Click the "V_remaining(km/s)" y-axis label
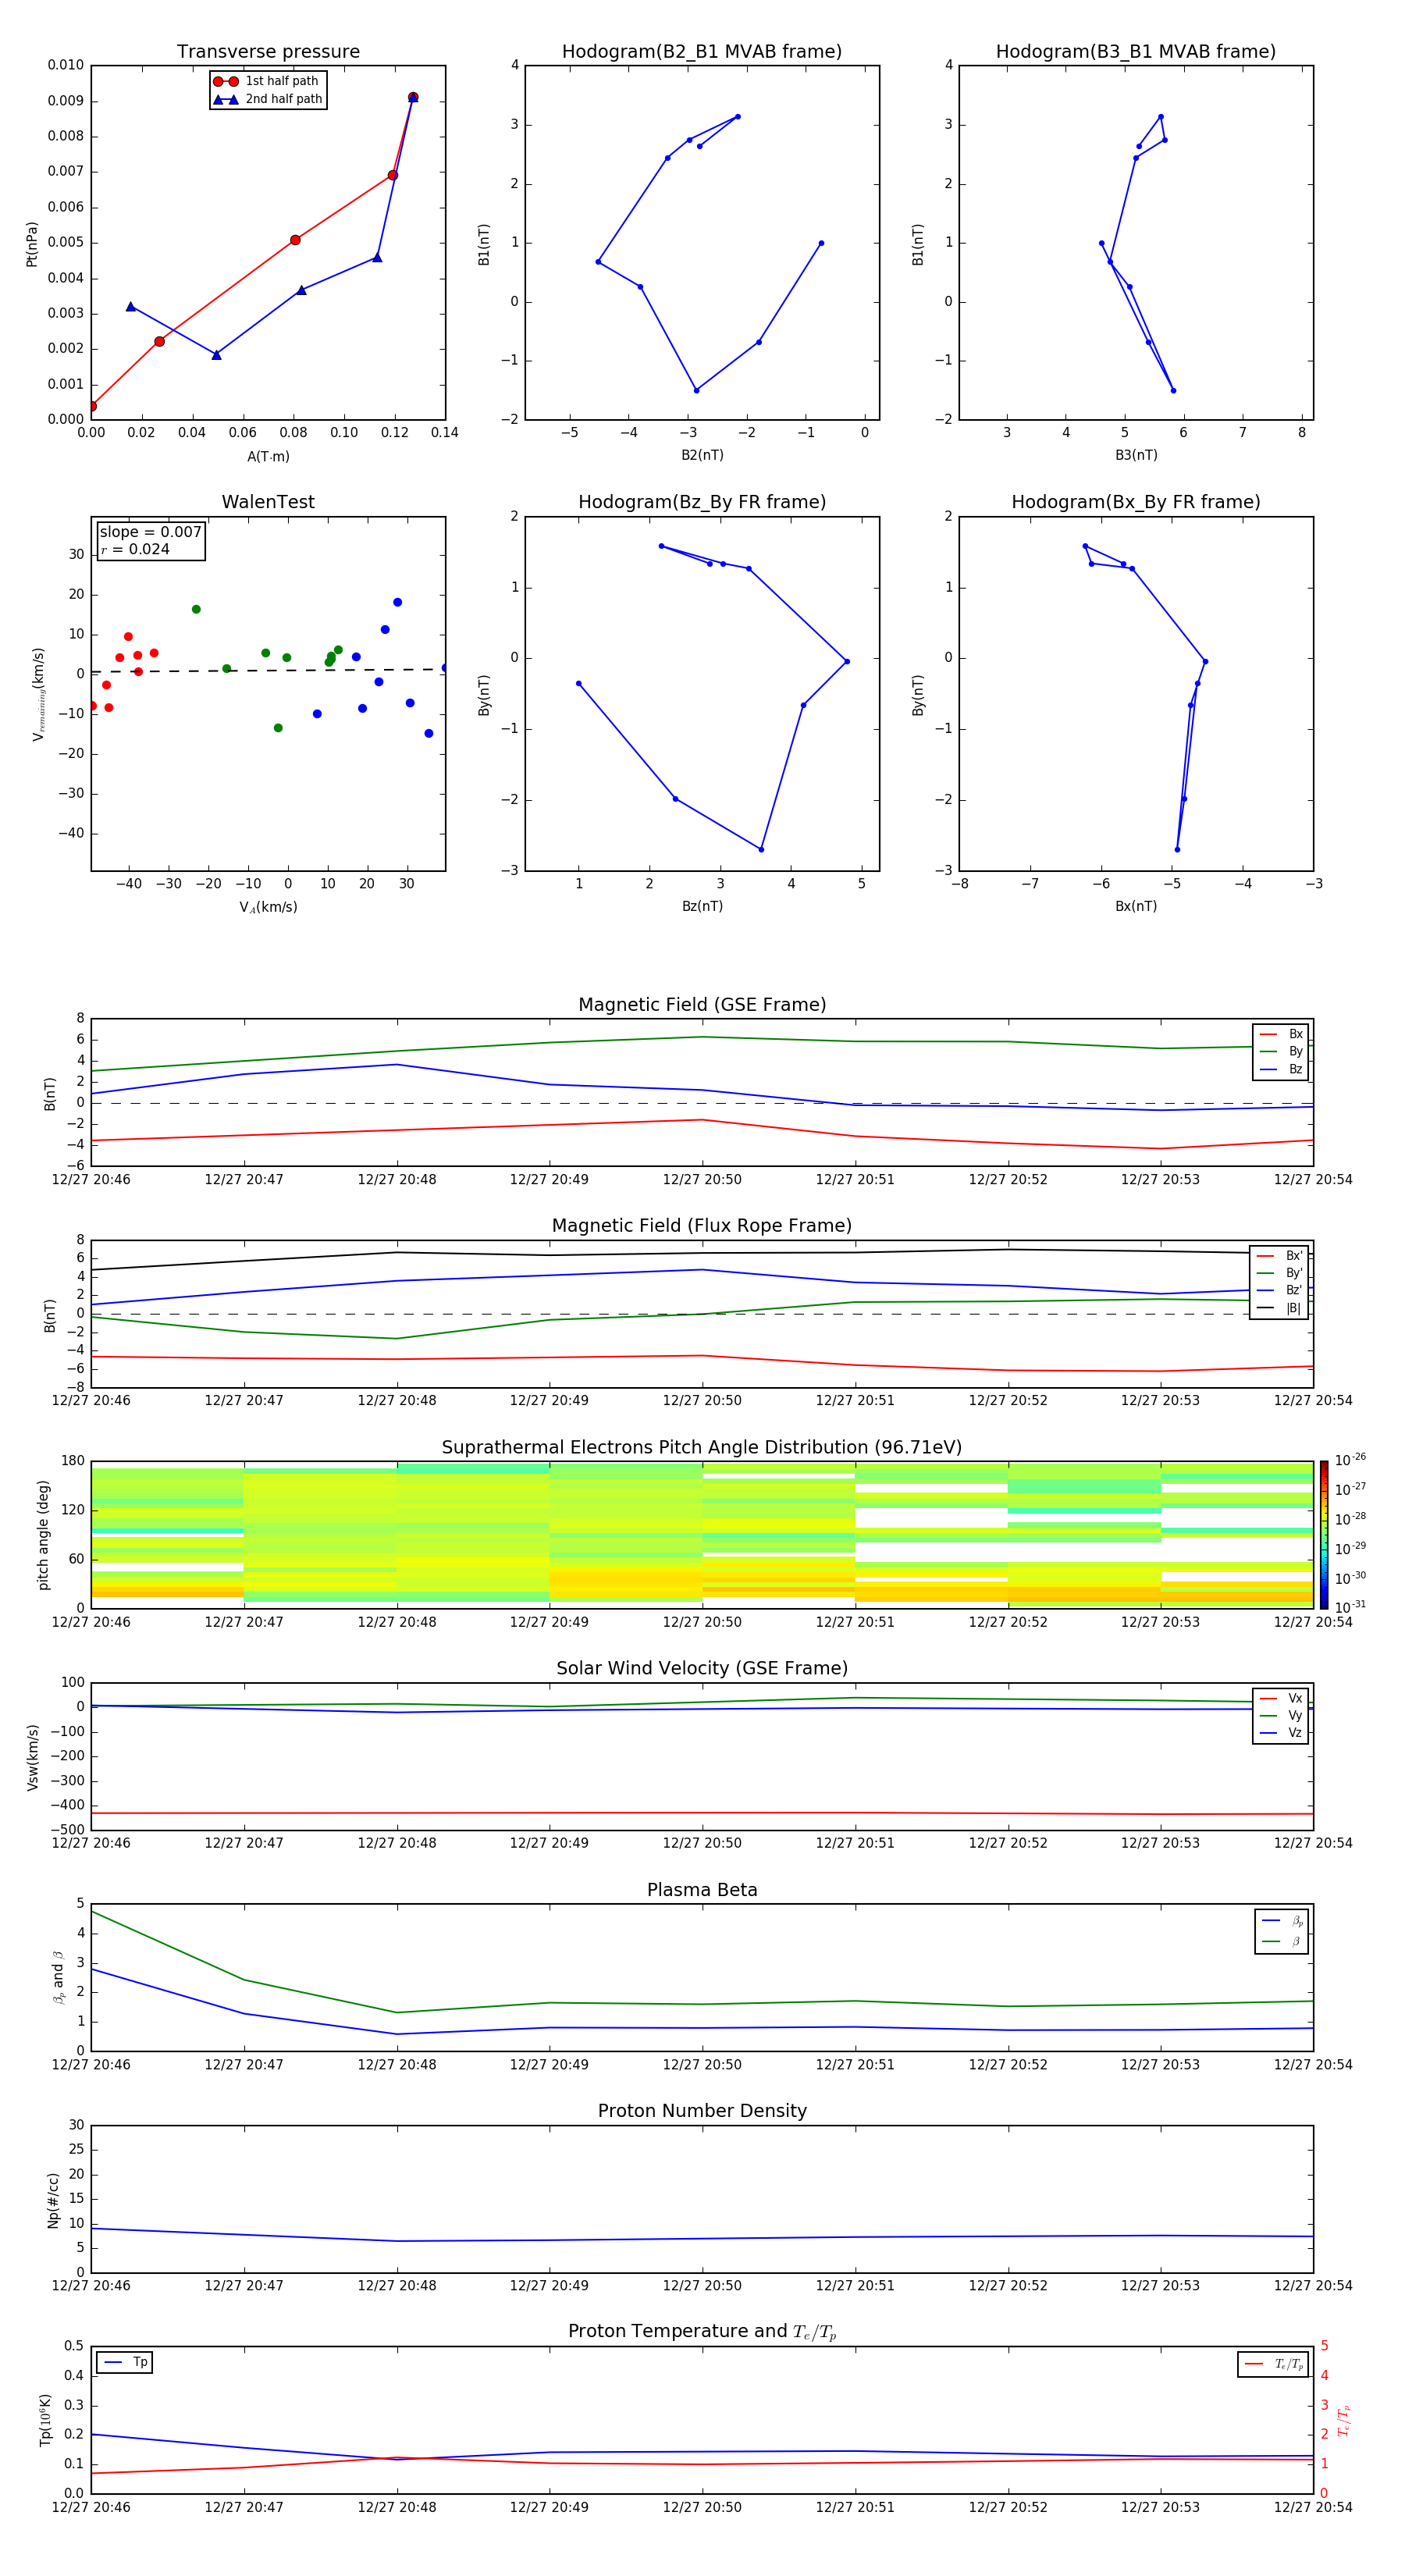 38,694
